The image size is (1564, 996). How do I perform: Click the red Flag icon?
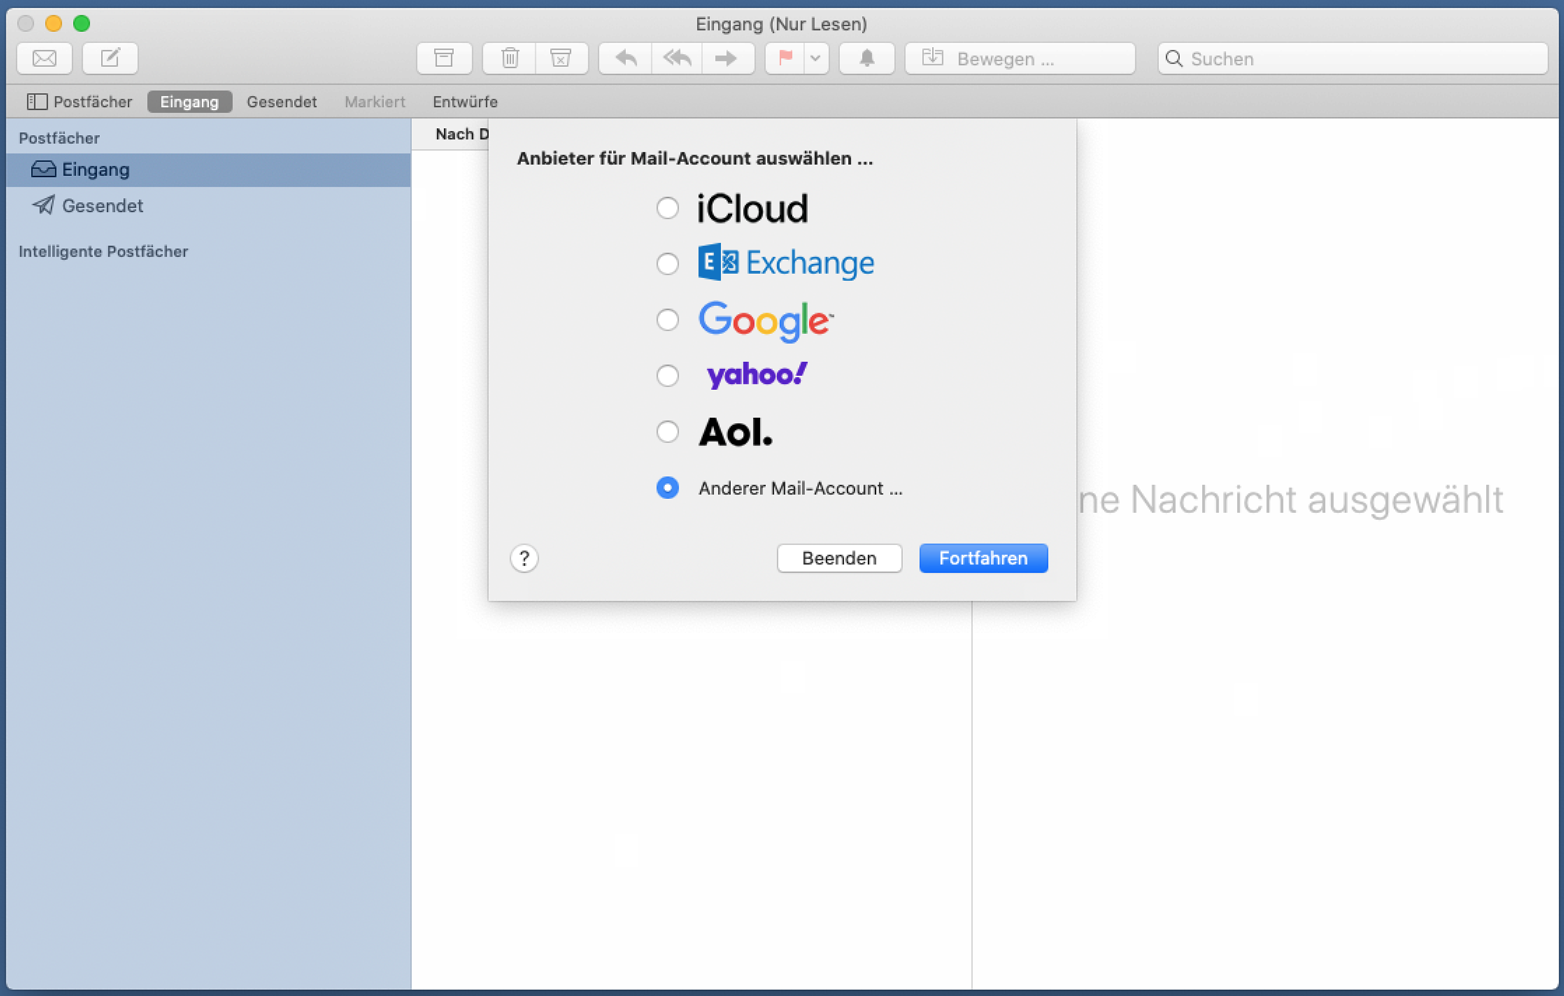tap(786, 59)
